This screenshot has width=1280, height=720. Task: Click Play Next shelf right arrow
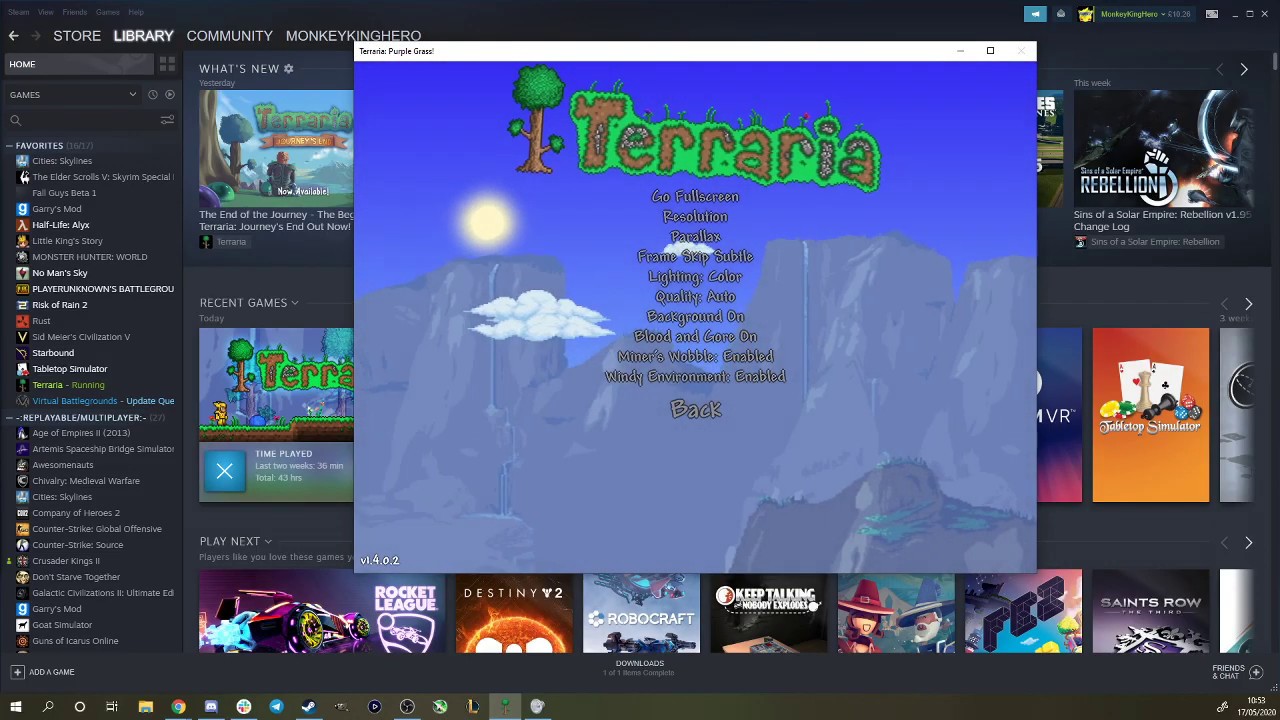click(1248, 542)
